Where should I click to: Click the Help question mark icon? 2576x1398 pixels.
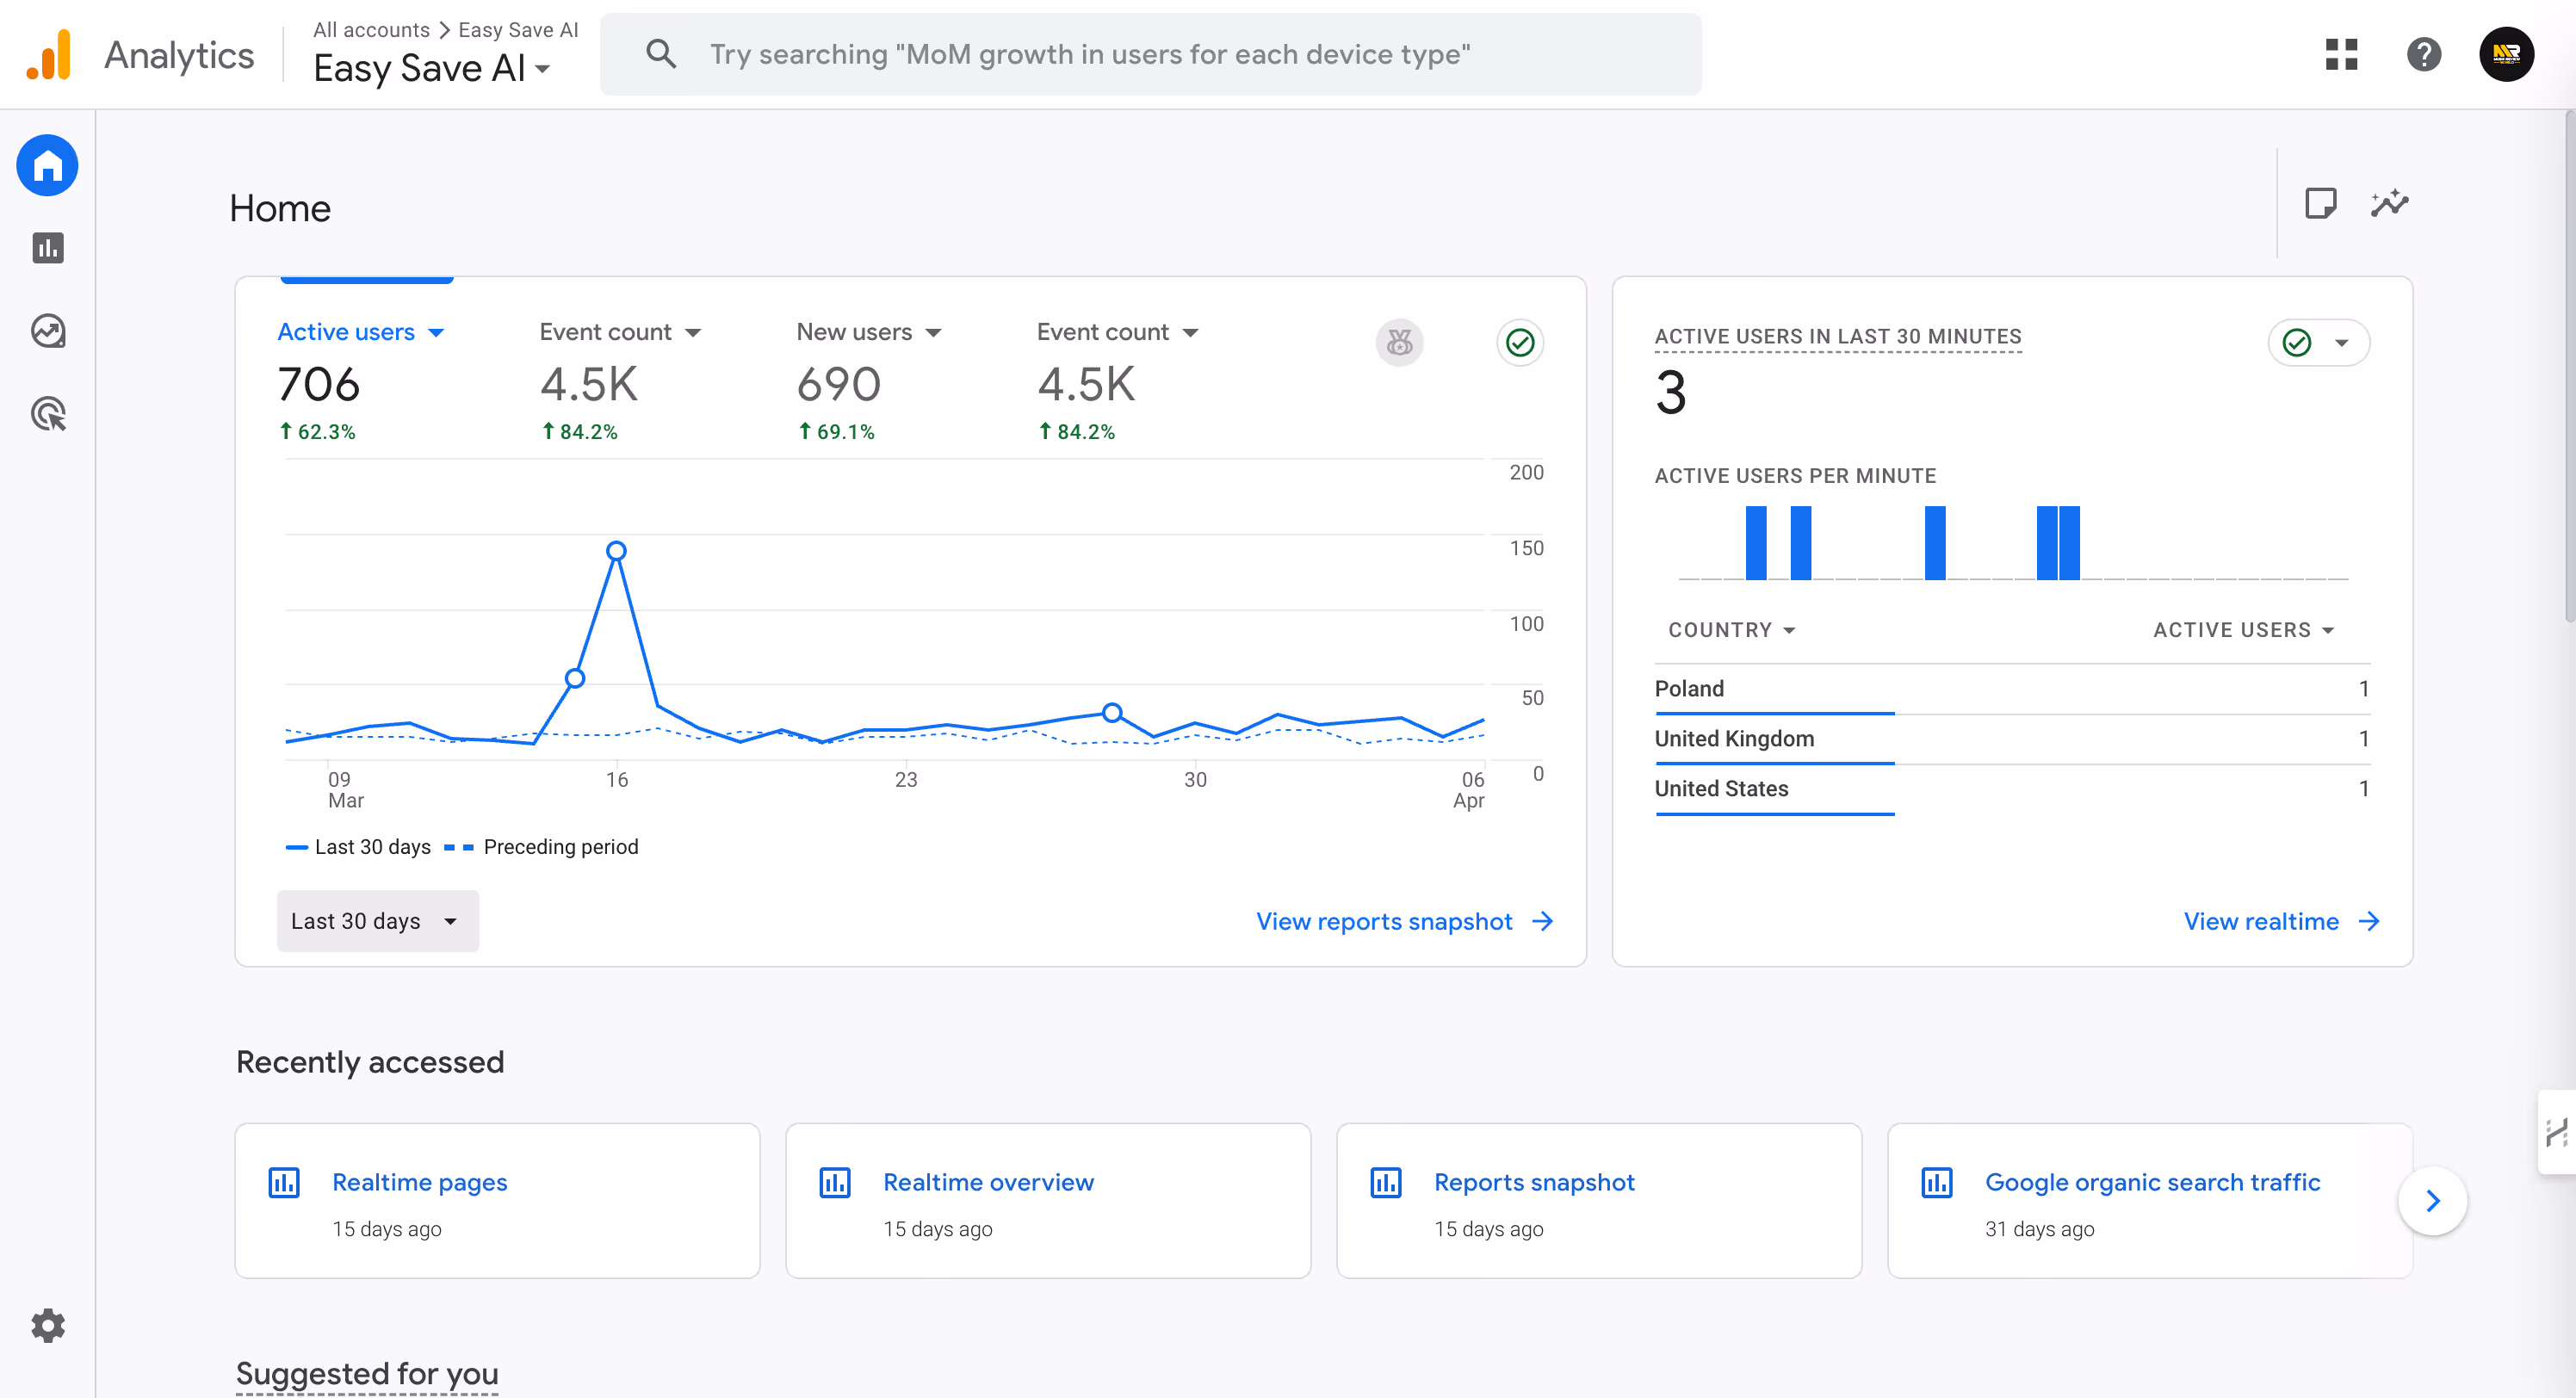click(x=2423, y=54)
